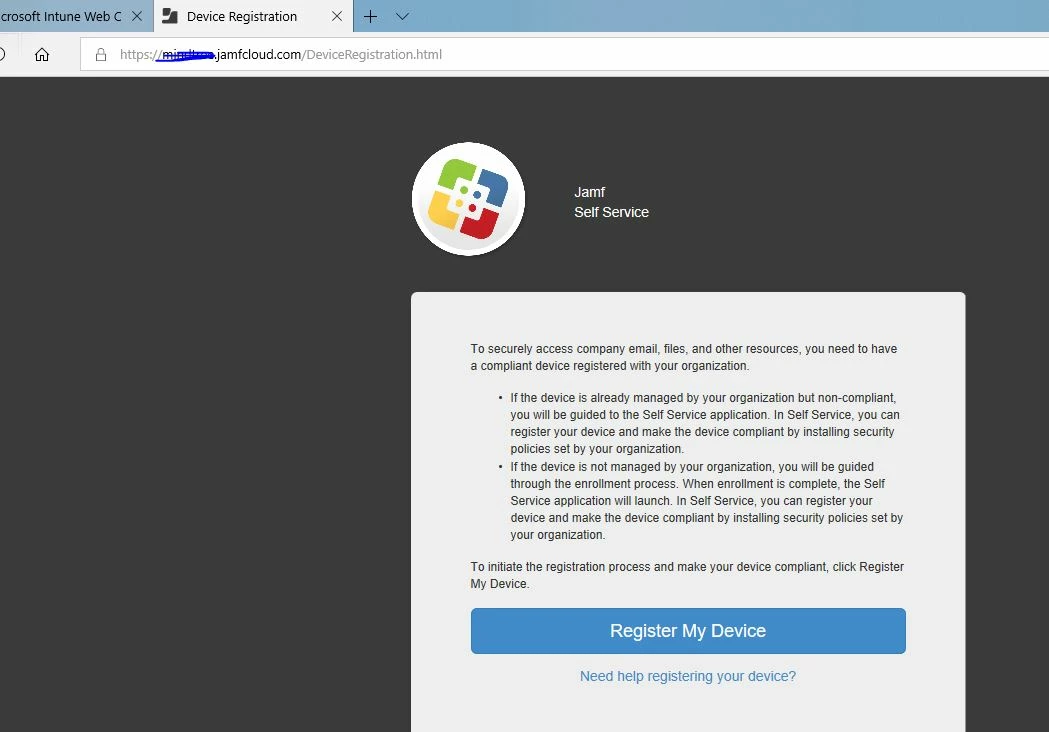Click the text 'To initiate the registration process'
This screenshot has width=1049, height=732.
pos(687,575)
